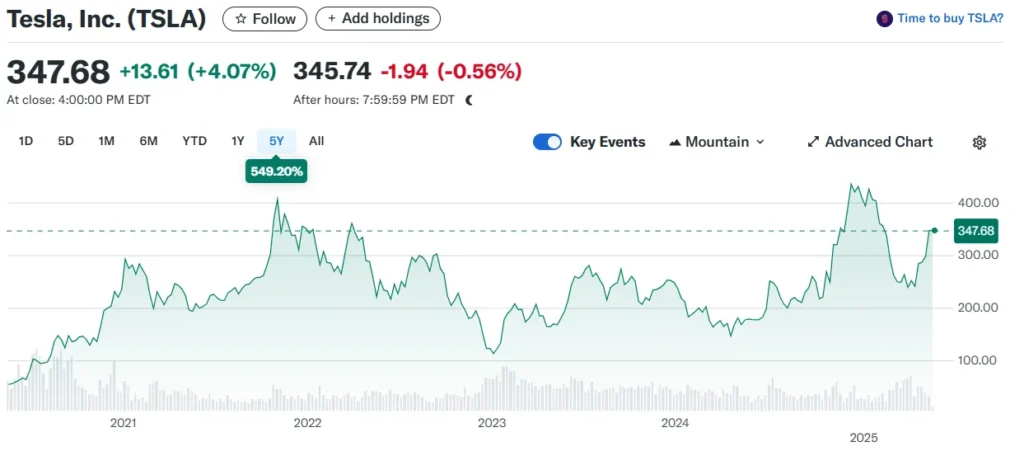Select the 1D time range
1024x451 pixels.
(25, 141)
